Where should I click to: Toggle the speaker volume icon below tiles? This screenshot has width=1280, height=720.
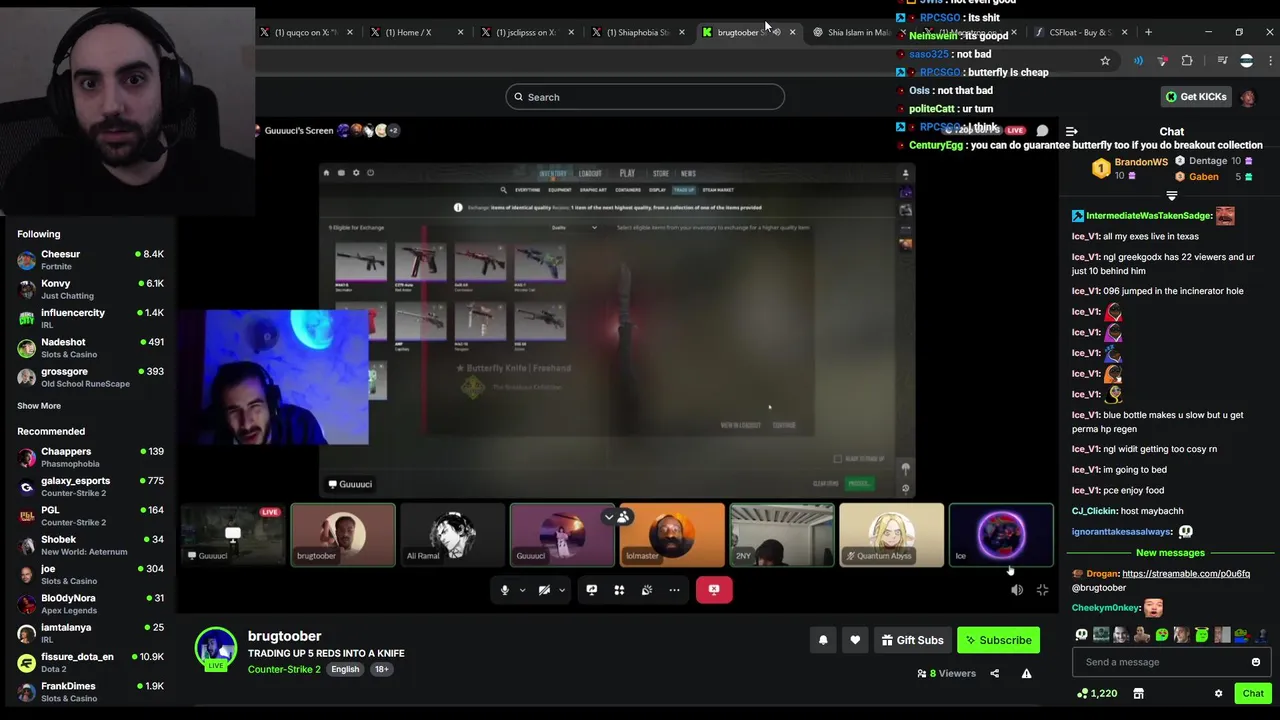pyautogui.click(x=1017, y=590)
